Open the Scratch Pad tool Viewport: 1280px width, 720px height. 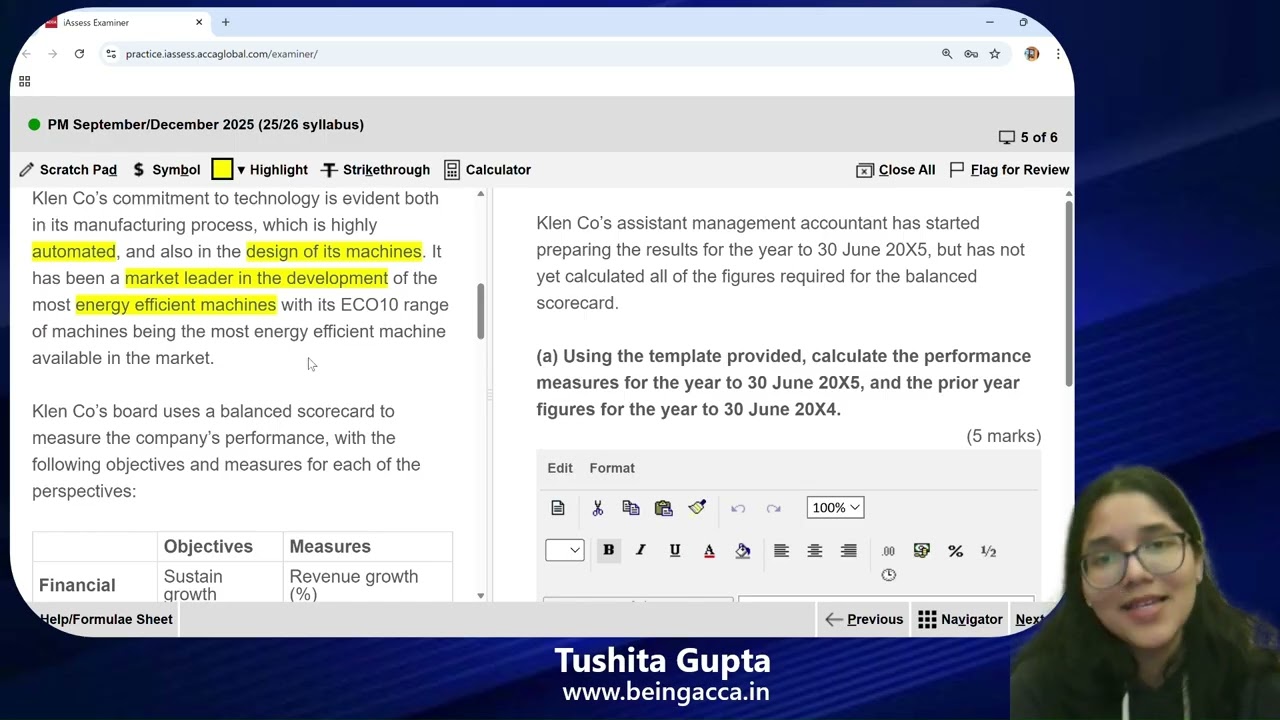[x=68, y=170]
